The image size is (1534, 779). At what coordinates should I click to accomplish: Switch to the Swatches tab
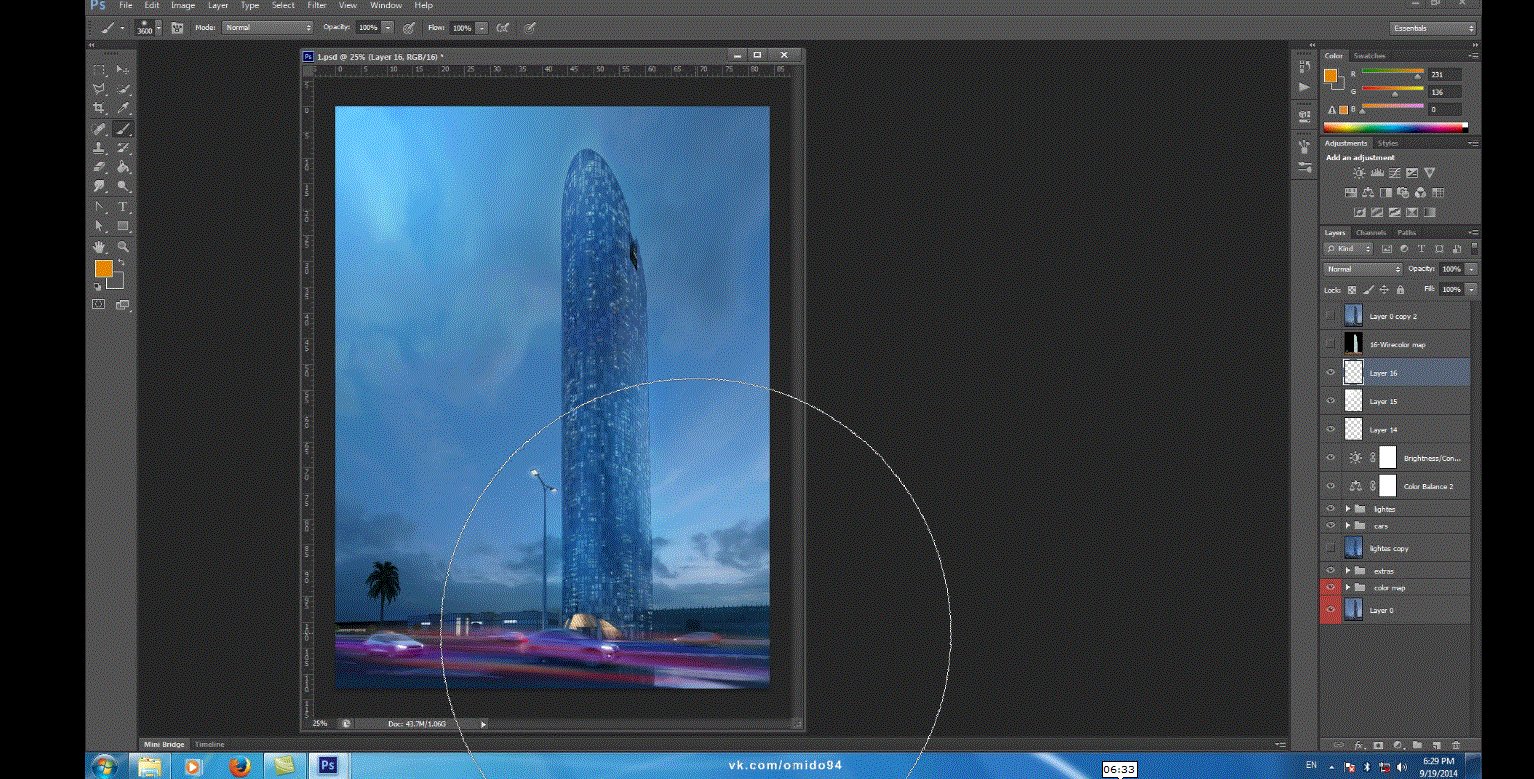point(1370,56)
